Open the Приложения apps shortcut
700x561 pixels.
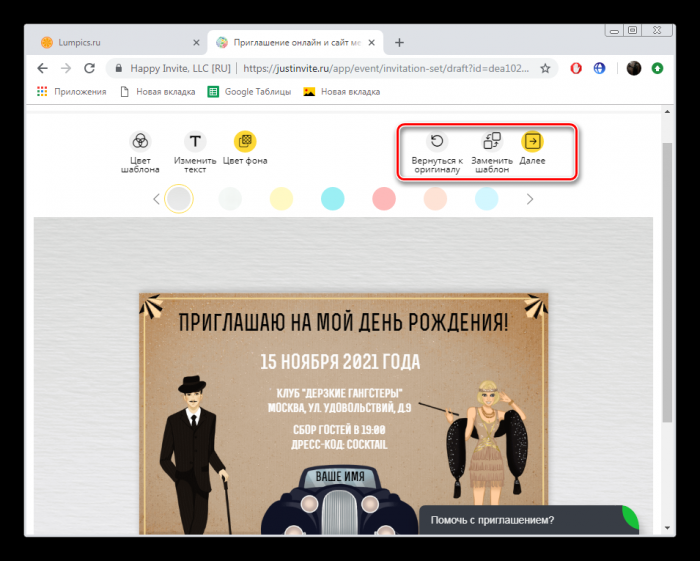72,91
